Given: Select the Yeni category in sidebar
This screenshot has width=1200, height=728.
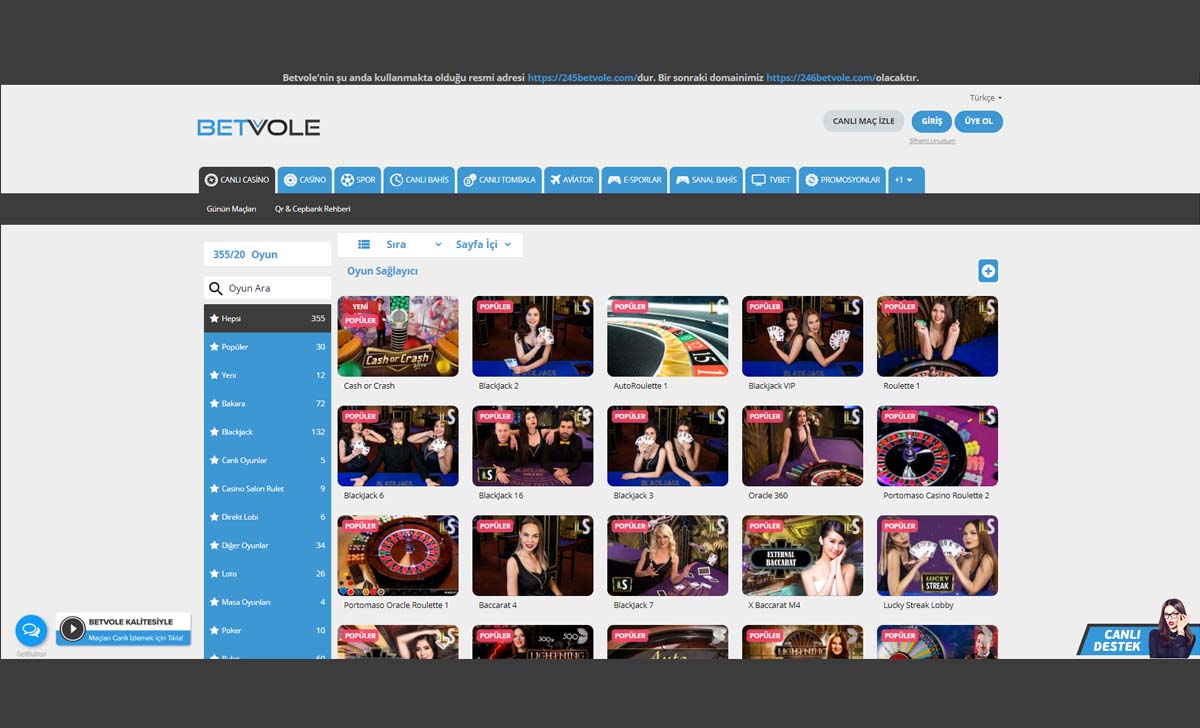Looking at the screenshot, I should pyautogui.click(x=267, y=375).
